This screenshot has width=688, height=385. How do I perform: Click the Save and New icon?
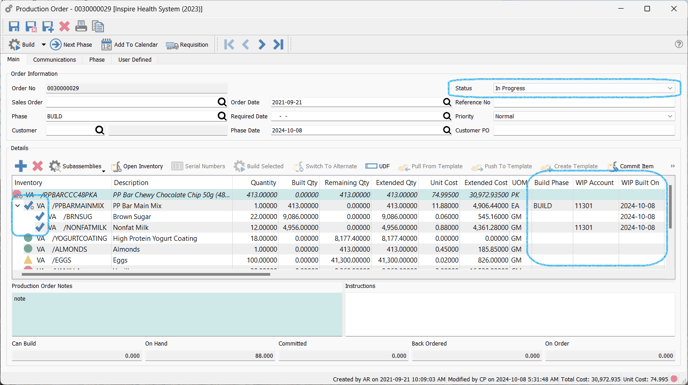(x=47, y=27)
